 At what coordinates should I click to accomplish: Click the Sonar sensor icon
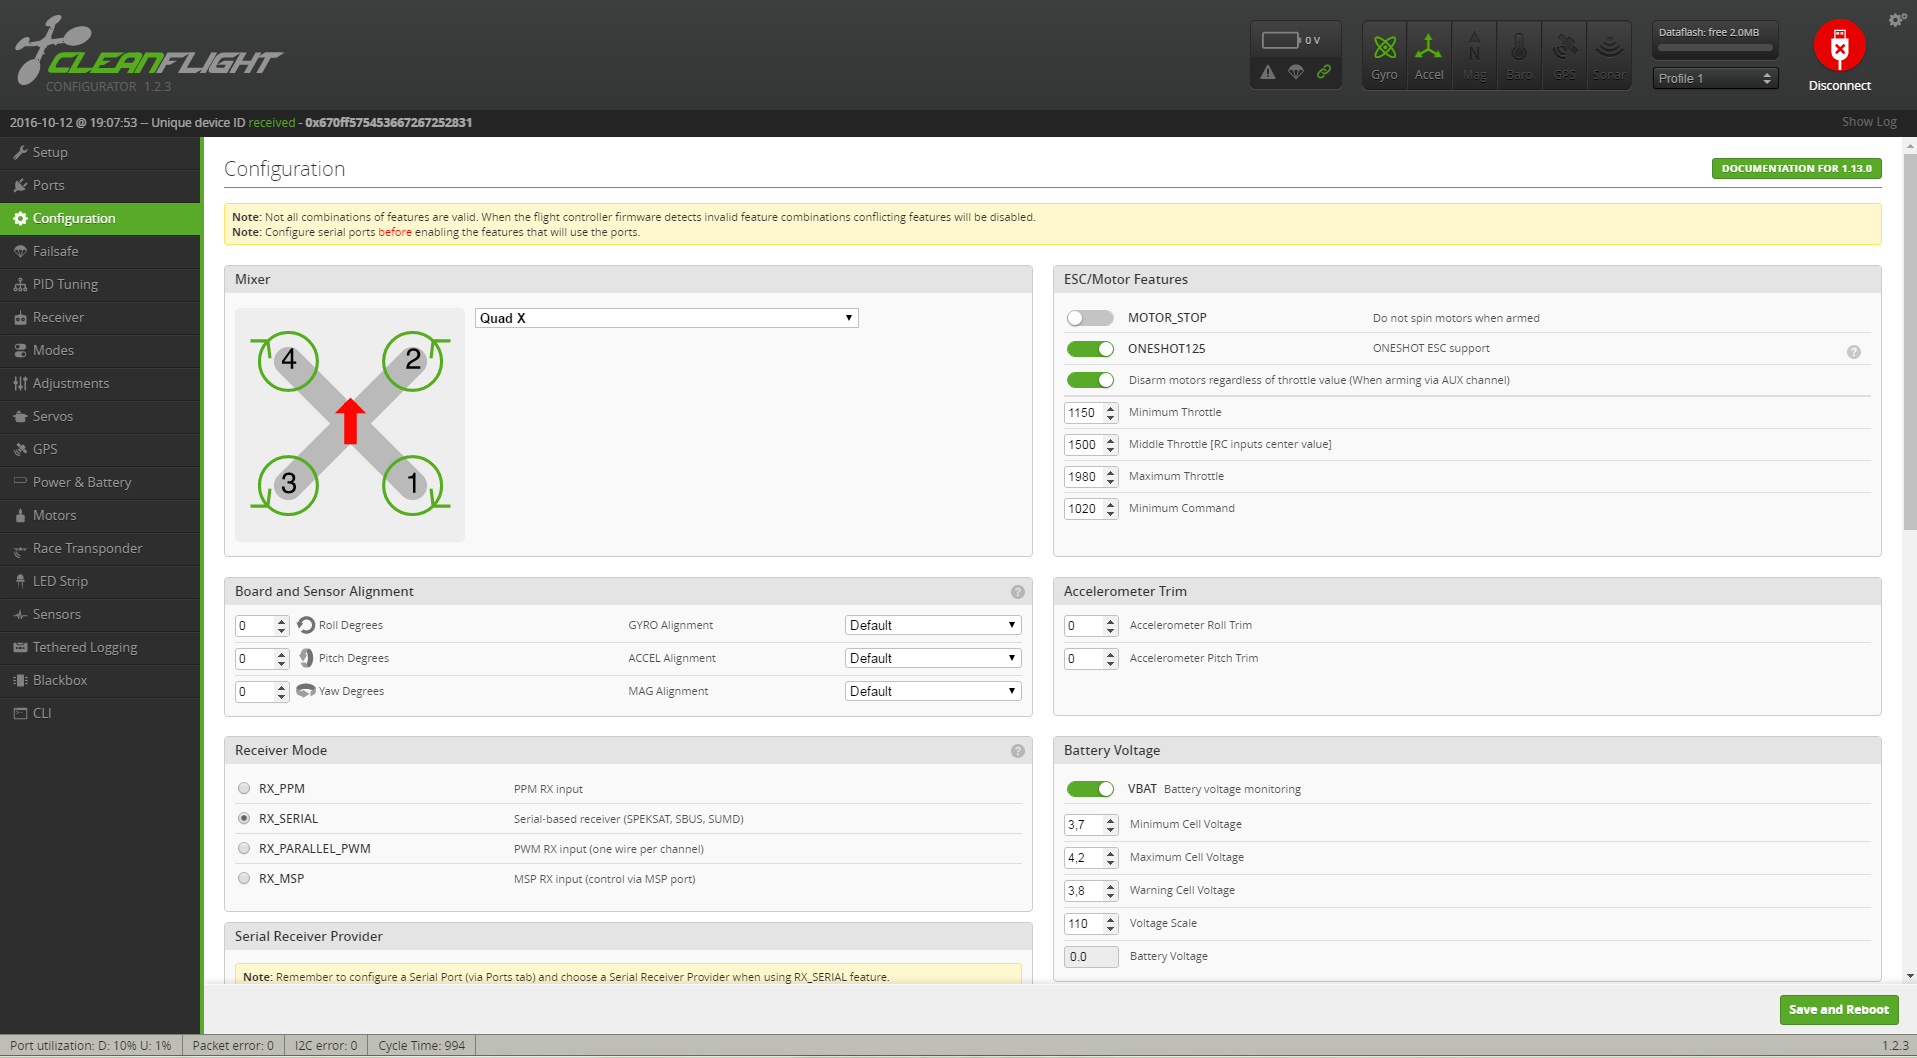coord(1609,55)
